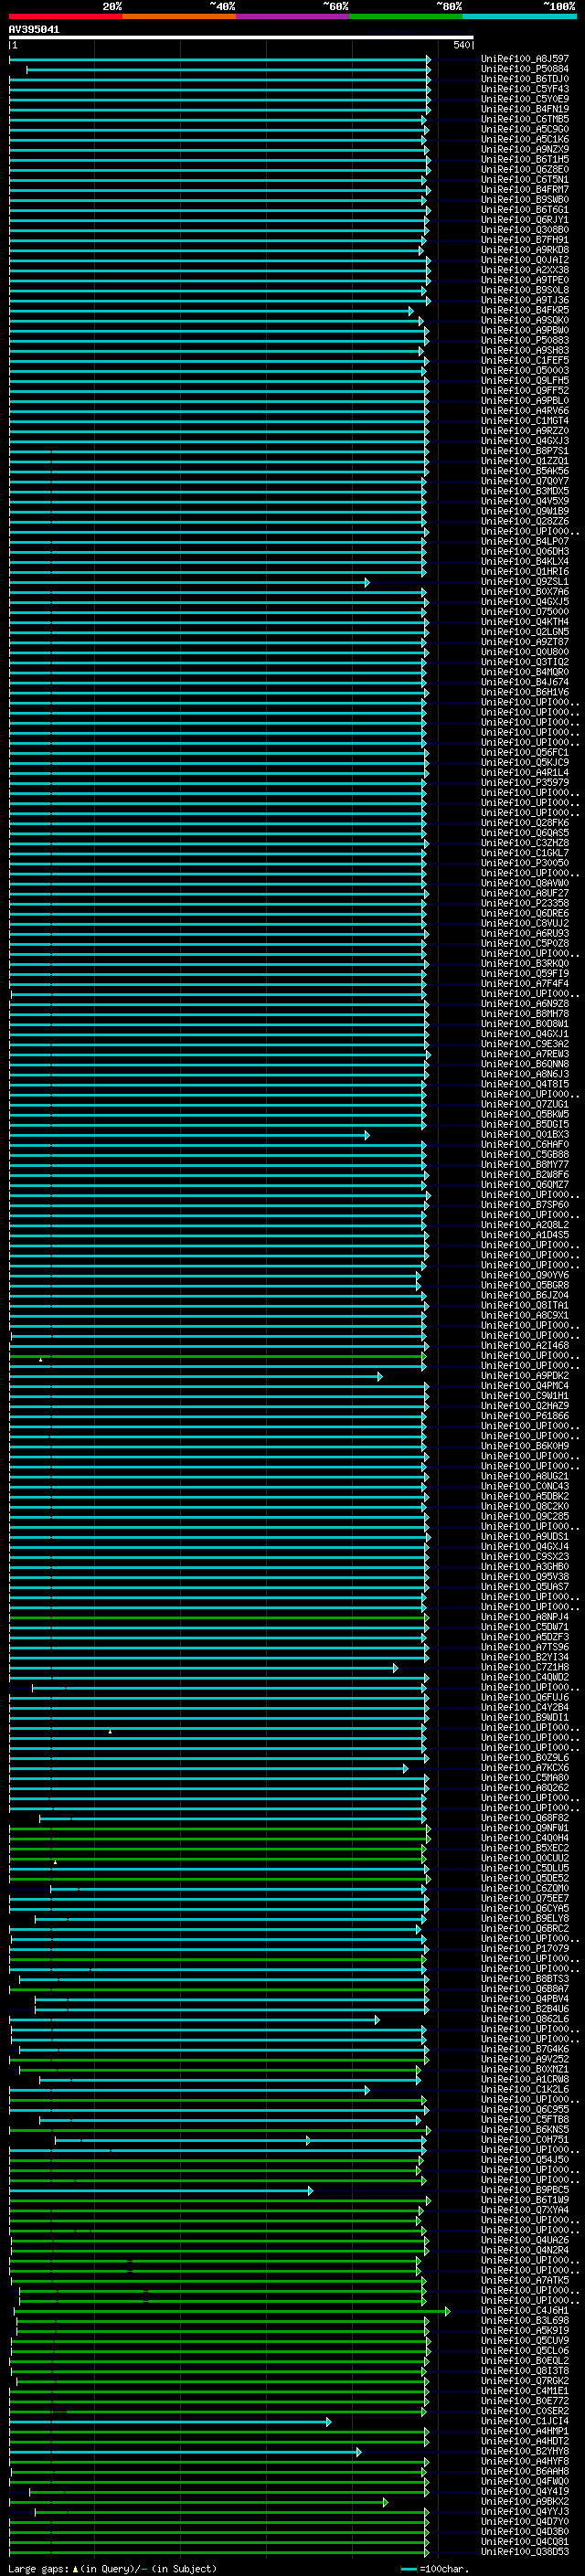This screenshot has height=2576, width=585.
Task: Click hit label UniRef100_B7SP60
Action: (x=524, y=1205)
